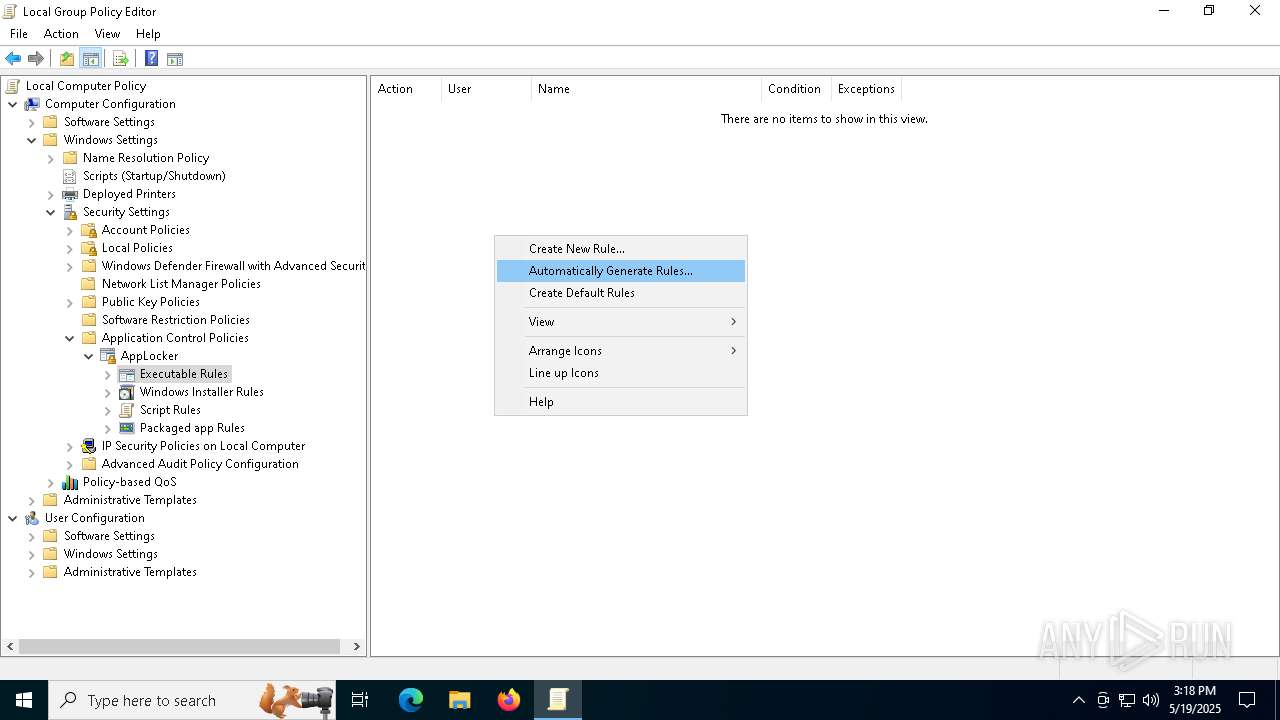The width and height of the screenshot is (1280, 720).
Task: Click the User Configuration user icon
Action: click(32, 518)
